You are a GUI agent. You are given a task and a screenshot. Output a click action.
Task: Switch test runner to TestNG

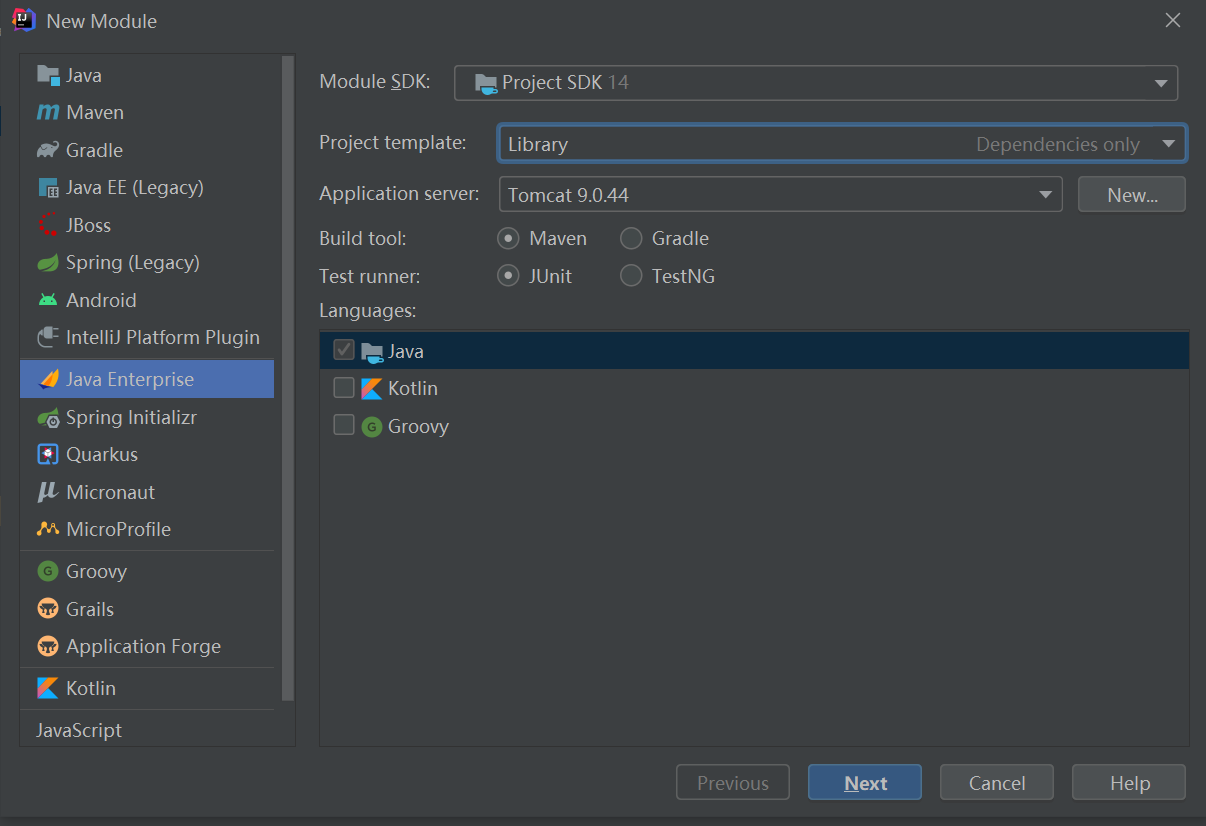click(x=631, y=276)
